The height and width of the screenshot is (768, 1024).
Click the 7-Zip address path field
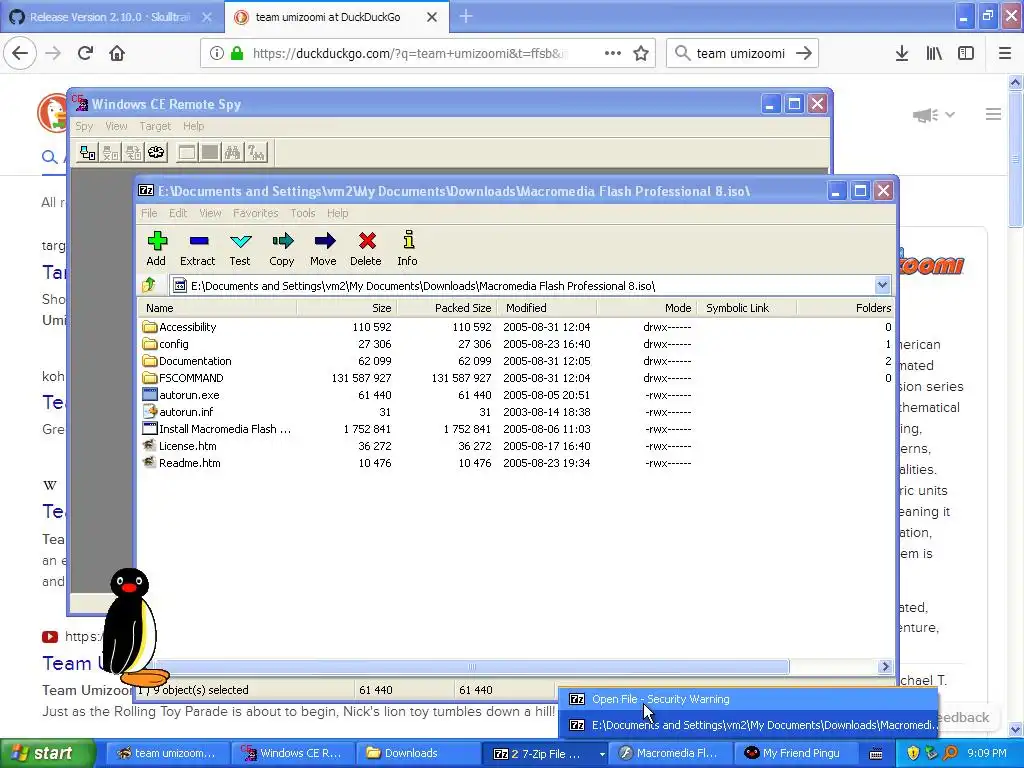[x=522, y=285]
